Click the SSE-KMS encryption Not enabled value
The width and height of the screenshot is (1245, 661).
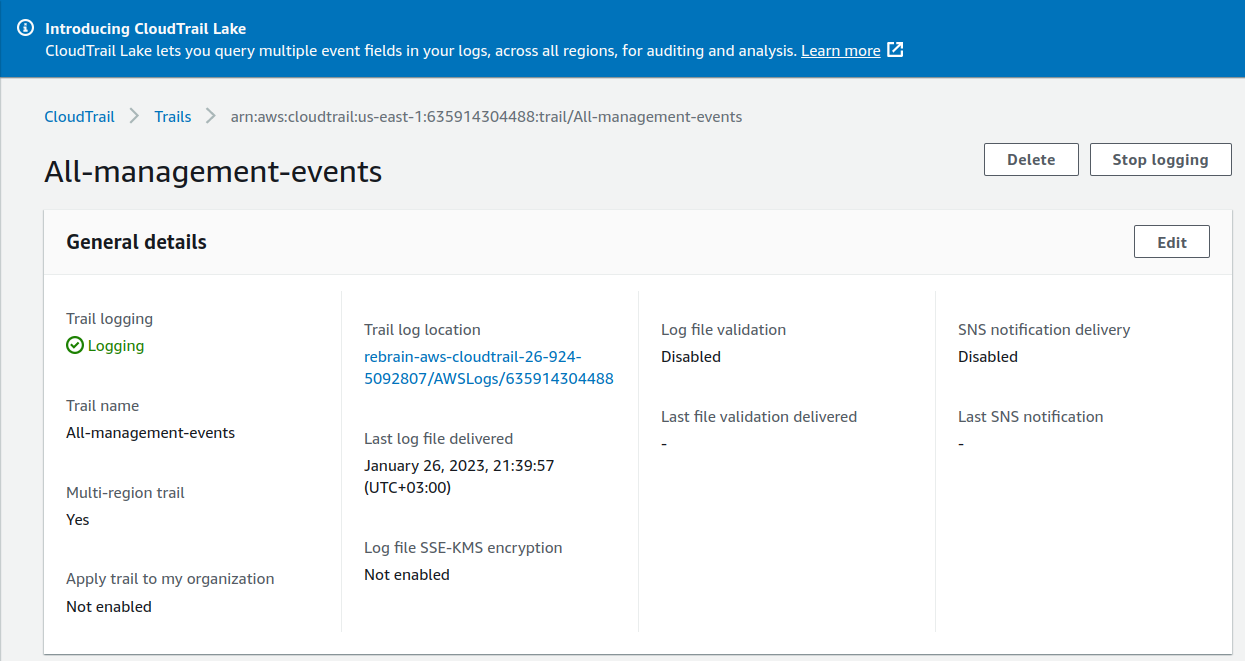[407, 575]
